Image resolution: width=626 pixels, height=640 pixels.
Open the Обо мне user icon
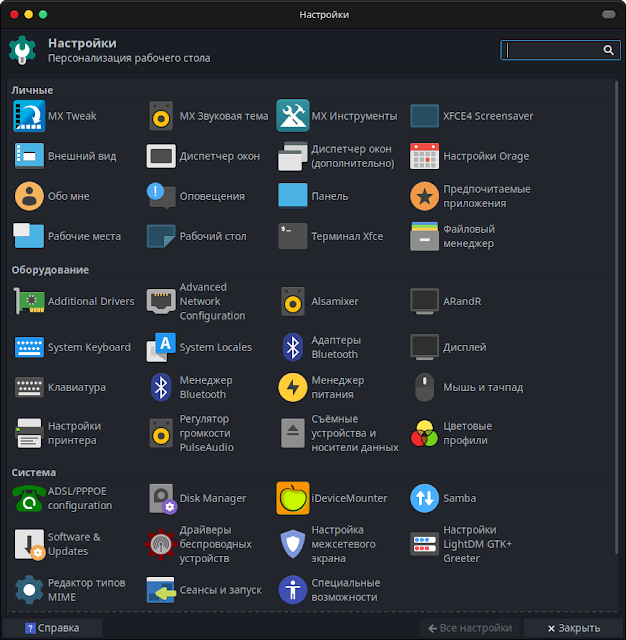[29, 196]
